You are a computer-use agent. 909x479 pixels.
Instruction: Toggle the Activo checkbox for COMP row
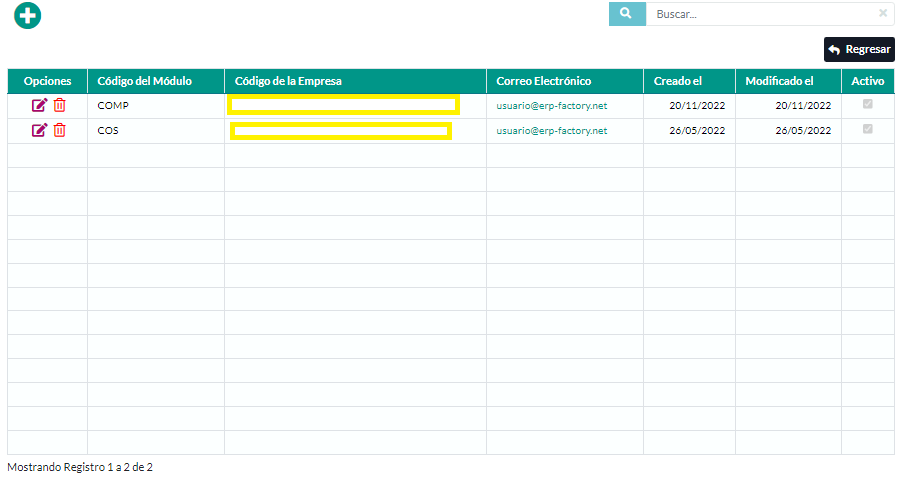point(867,104)
